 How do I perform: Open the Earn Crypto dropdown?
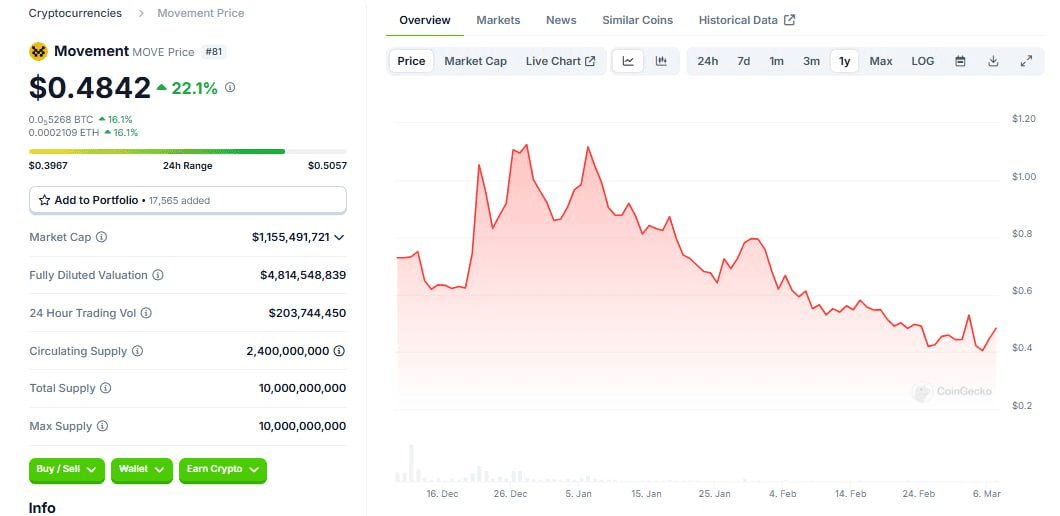point(223,469)
